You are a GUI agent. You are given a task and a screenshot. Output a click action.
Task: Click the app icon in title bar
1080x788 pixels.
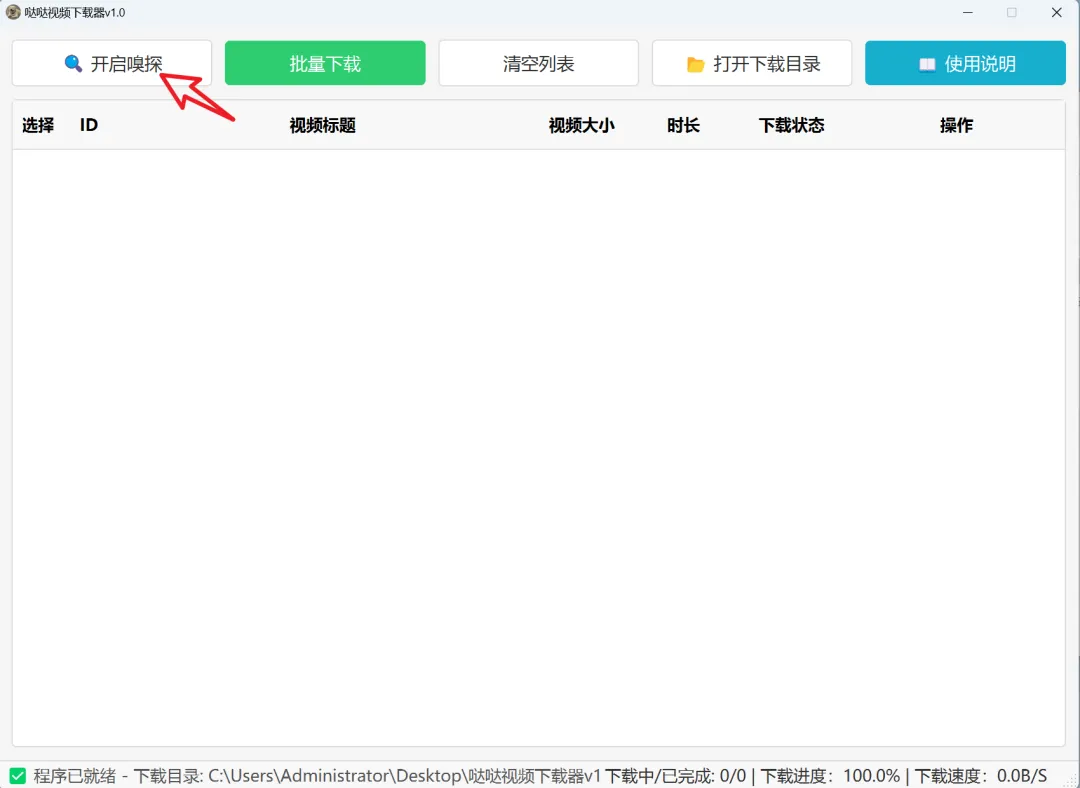click(12, 12)
